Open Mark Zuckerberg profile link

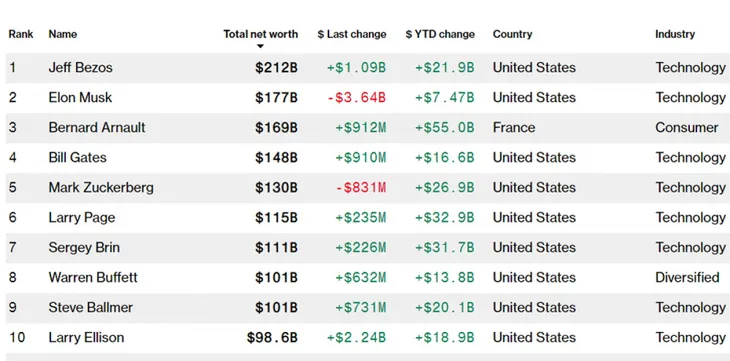click(x=101, y=188)
